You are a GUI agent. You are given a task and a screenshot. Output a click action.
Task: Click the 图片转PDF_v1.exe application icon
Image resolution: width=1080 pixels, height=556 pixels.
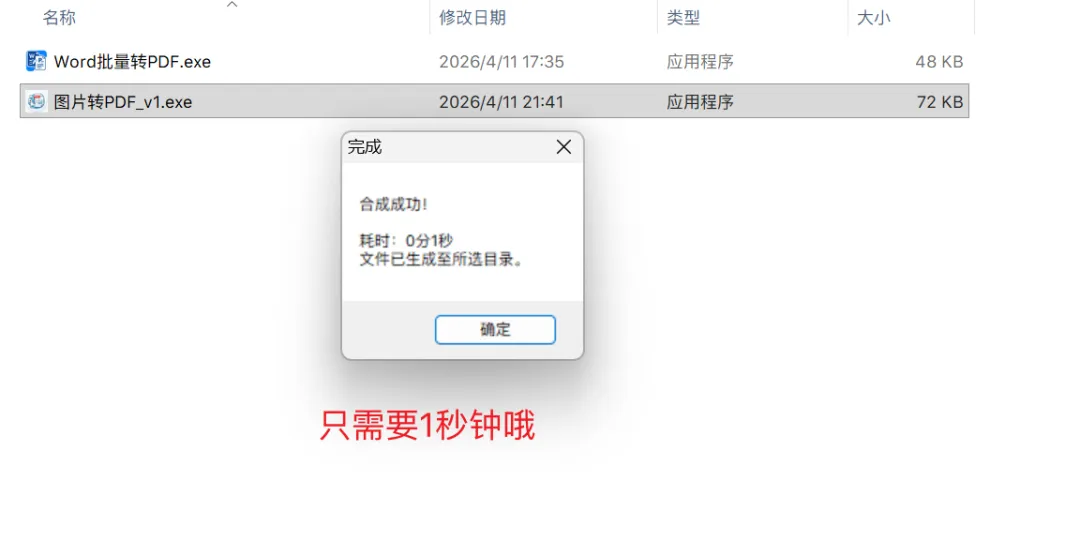point(36,101)
